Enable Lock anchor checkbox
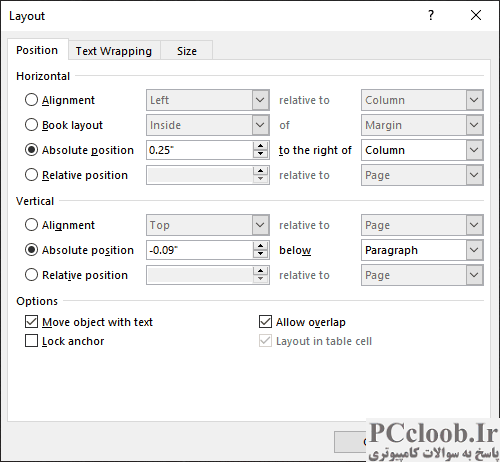Screen dimensions: 500x462 [31, 341]
